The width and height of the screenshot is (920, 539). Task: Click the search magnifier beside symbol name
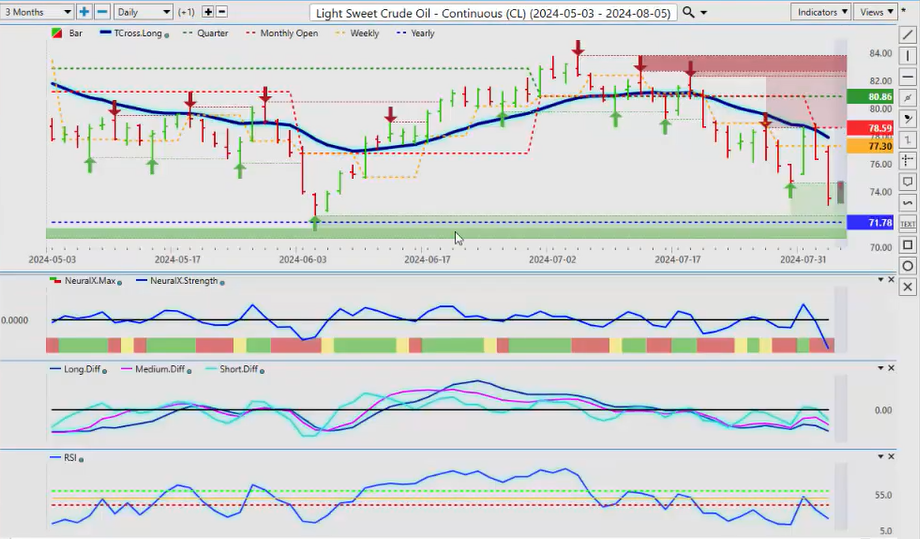(x=689, y=12)
